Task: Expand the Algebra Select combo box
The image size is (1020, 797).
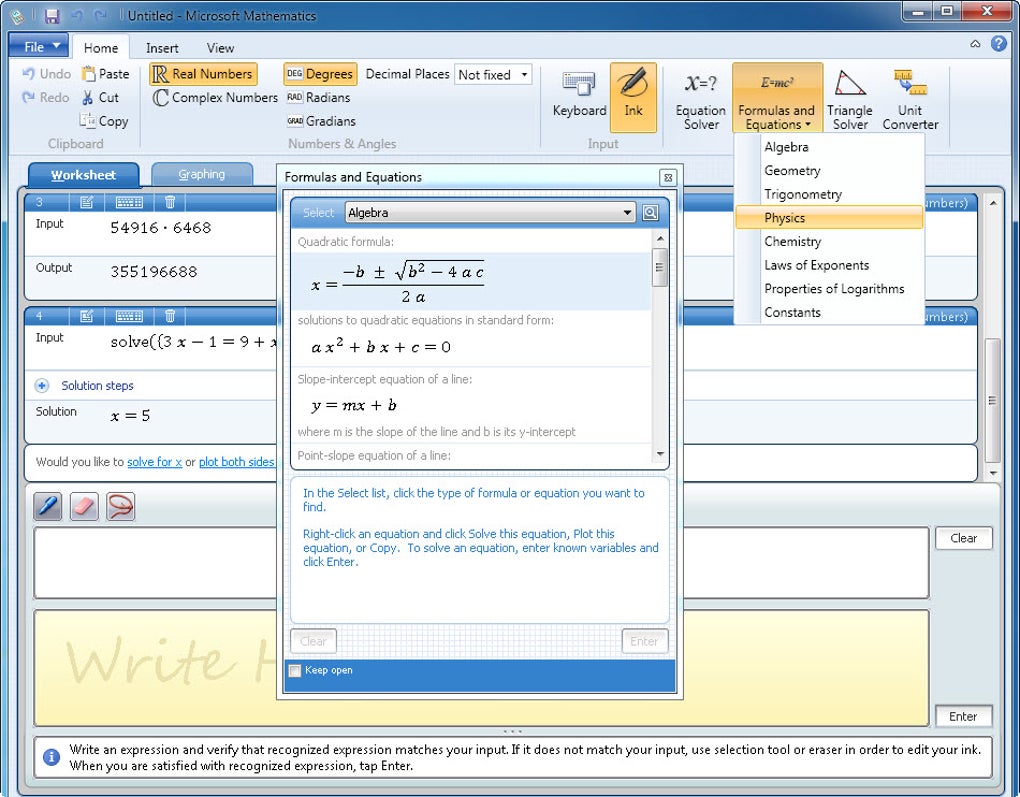Action: [x=490, y=213]
